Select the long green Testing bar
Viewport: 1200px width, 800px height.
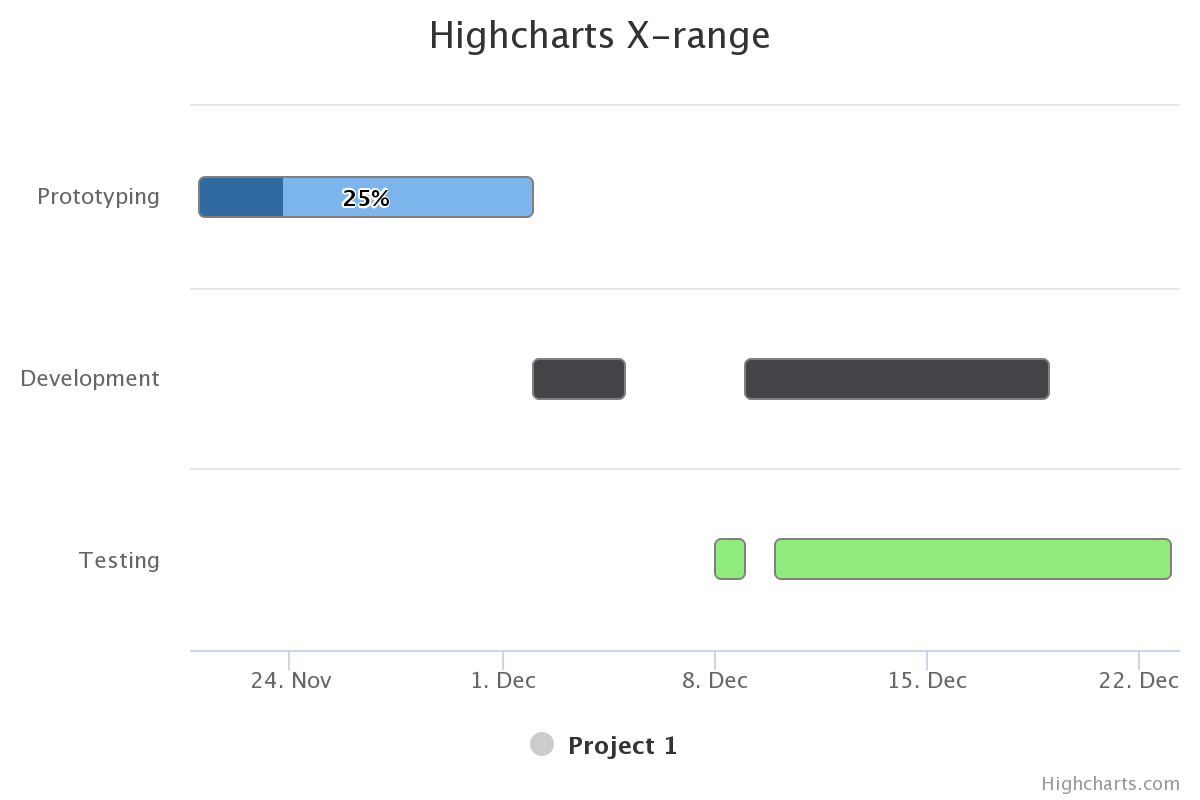click(x=972, y=559)
